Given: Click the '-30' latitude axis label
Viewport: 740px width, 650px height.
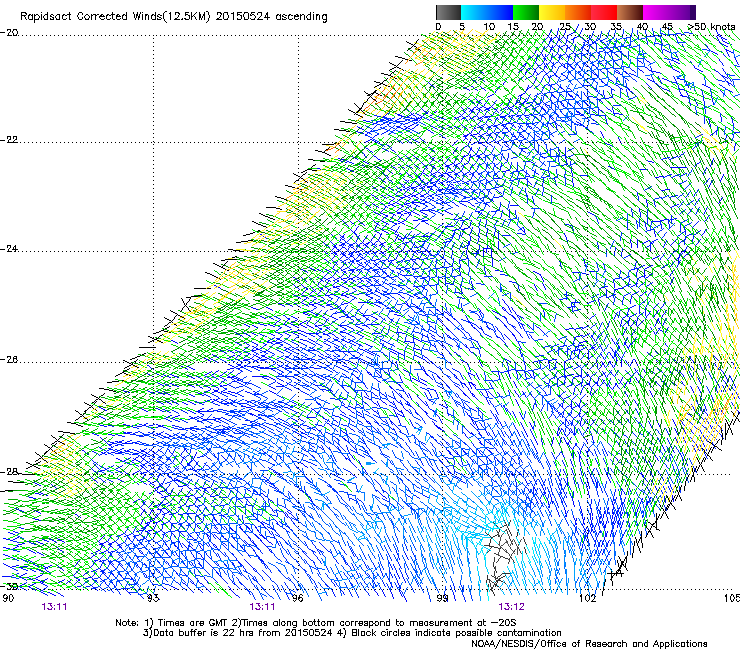Looking at the screenshot, I should pyautogui.click(x=9, y=586).
